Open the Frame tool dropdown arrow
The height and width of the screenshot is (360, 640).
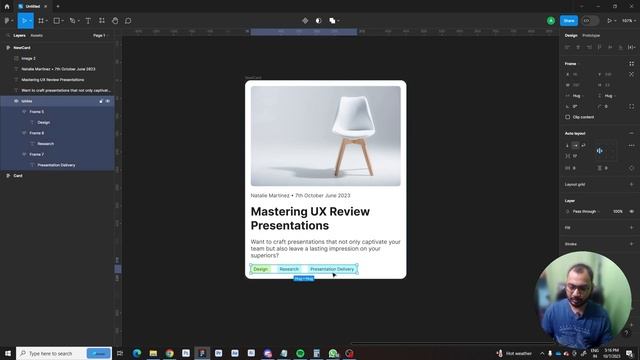coord(47,21)
